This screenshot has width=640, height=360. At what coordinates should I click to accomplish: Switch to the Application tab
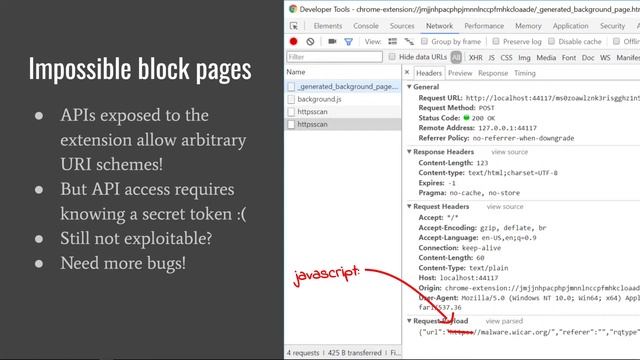point(571,26)
